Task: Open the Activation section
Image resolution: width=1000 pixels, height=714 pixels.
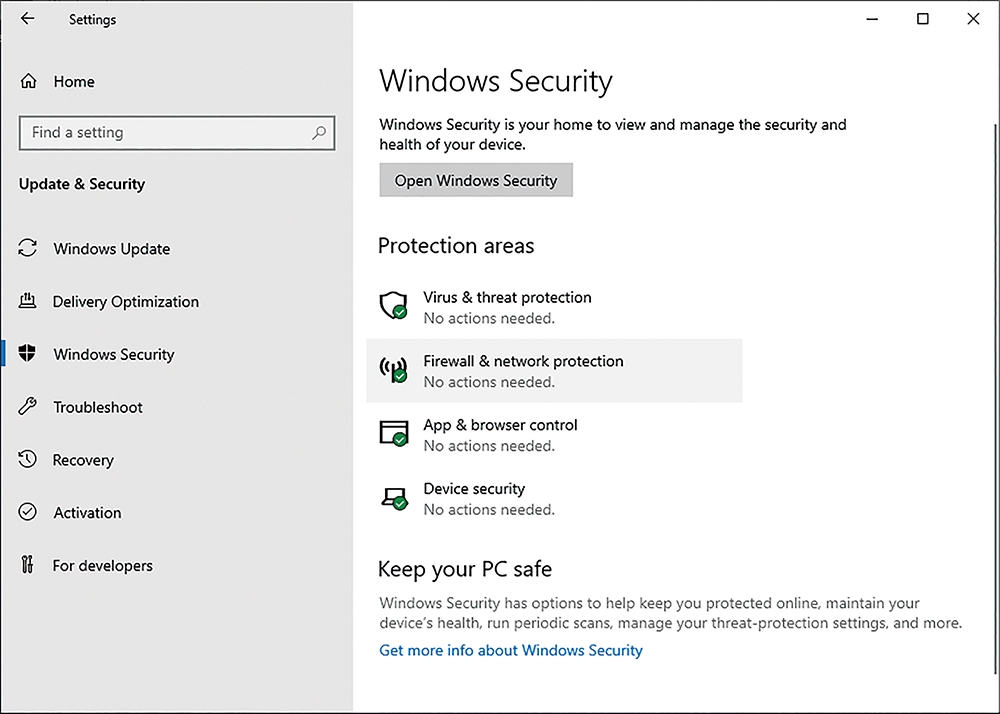Action: click(87, 513)
